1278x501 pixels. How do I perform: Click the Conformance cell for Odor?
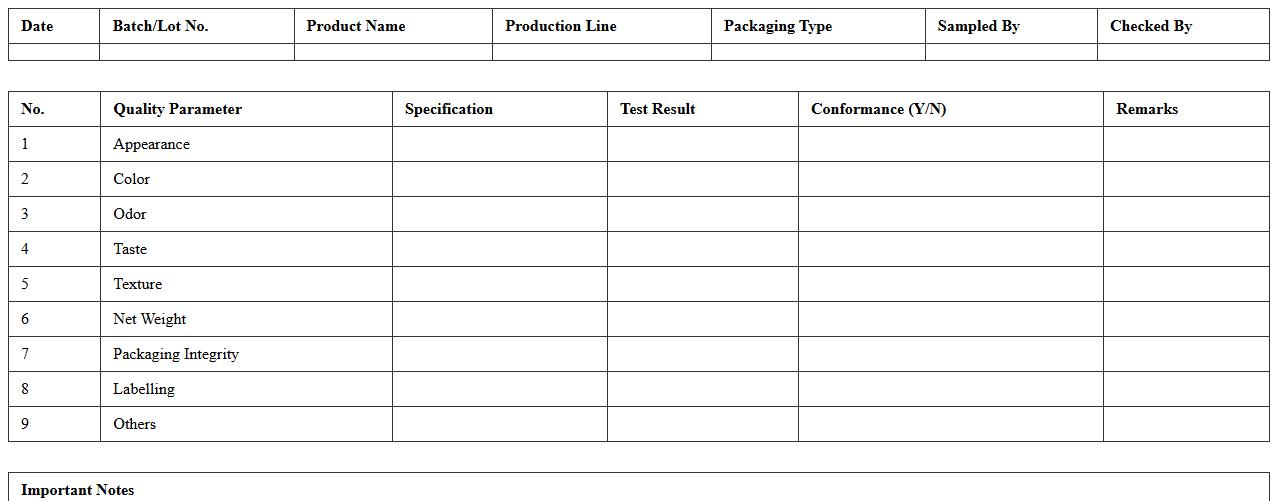[950, 214]
